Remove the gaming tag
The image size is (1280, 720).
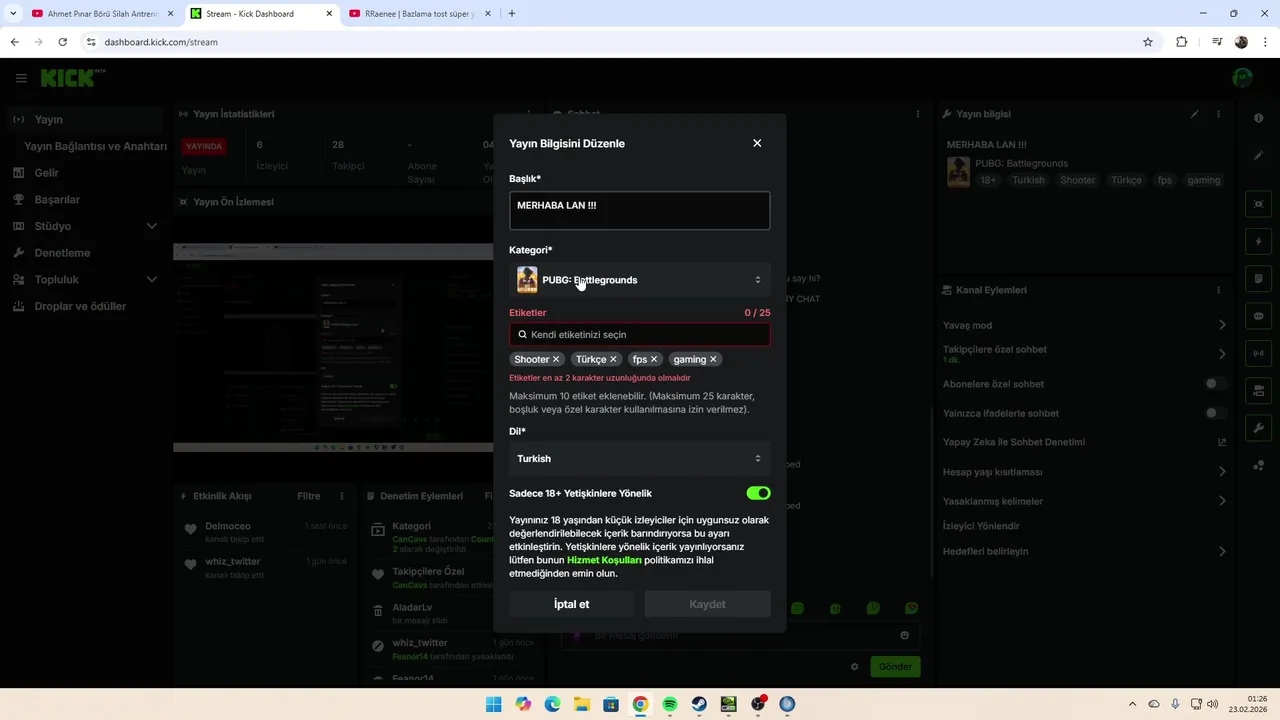[713, 359]
